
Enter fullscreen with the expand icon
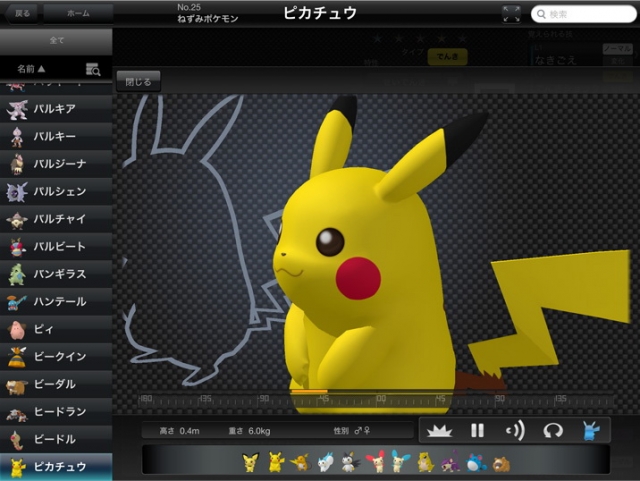point(511,14)
